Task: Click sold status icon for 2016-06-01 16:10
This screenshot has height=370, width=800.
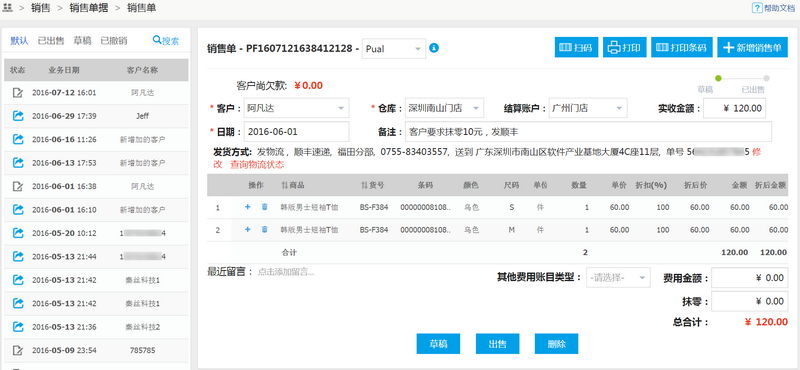Action: (x=18, y=209)
